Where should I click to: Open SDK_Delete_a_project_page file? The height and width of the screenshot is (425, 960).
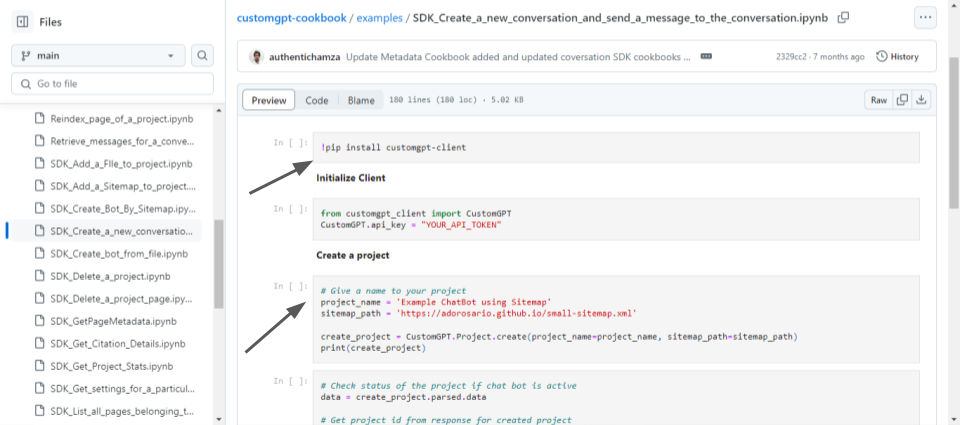pyautogui.click(x=122, y=298)
